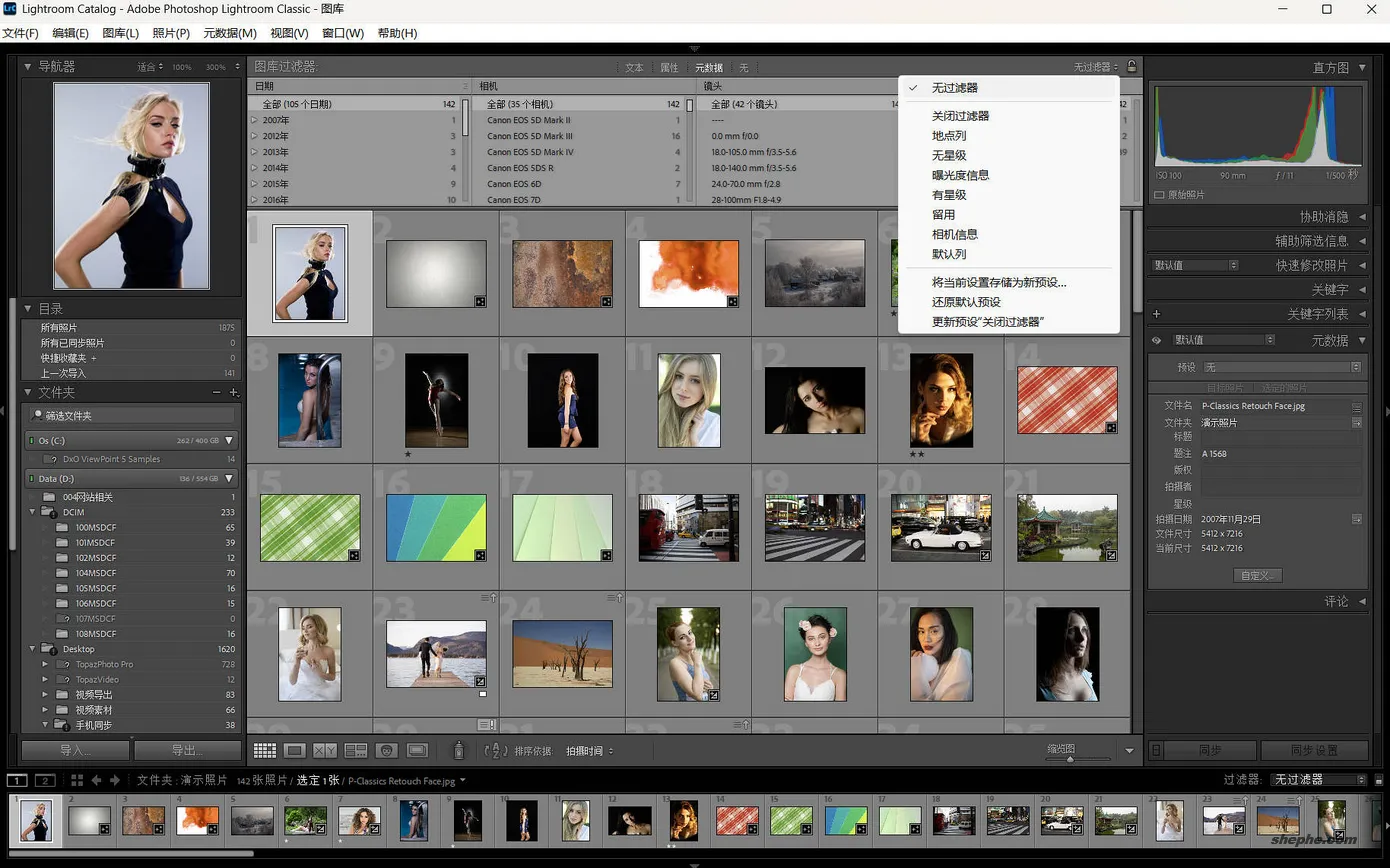Click the sync lock icon beside 同步
The image size is (1390, 868).
[x=1156, y=750]
